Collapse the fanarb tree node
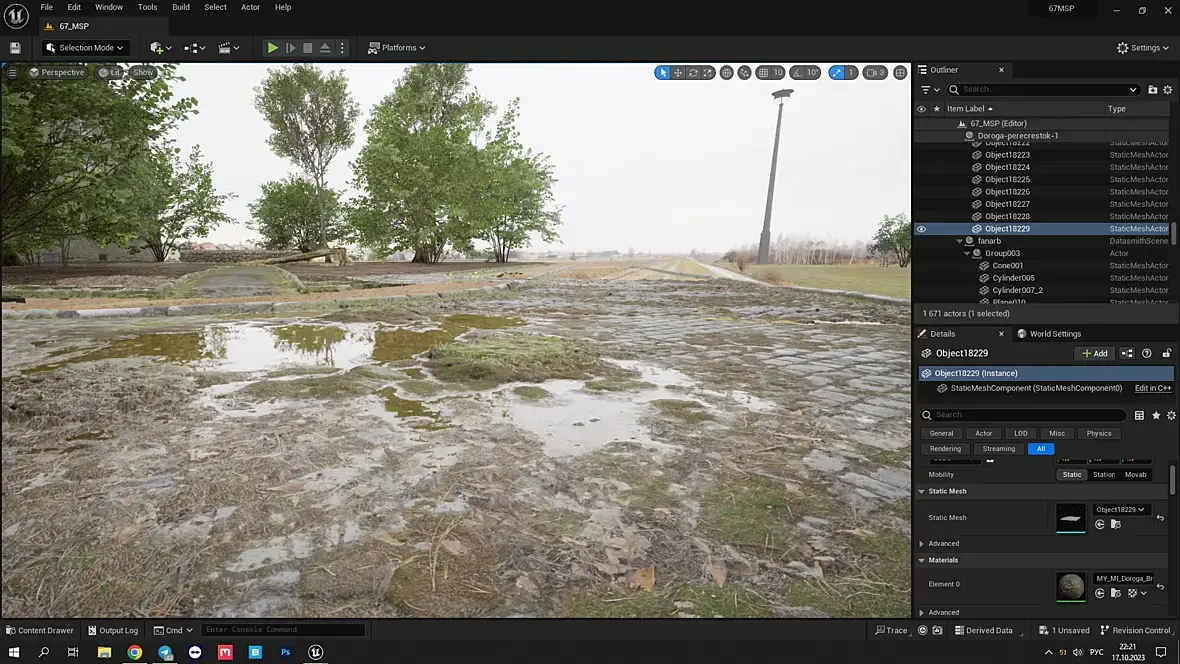 point(960,241)
